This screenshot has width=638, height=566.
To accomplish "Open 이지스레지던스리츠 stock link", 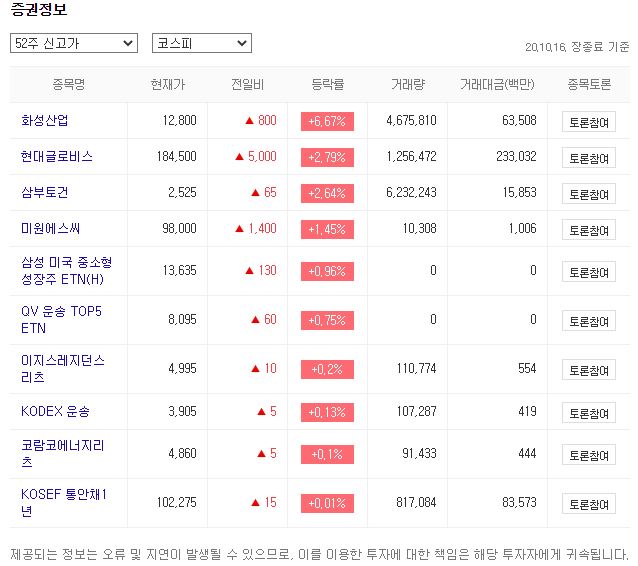I will 63,369.
